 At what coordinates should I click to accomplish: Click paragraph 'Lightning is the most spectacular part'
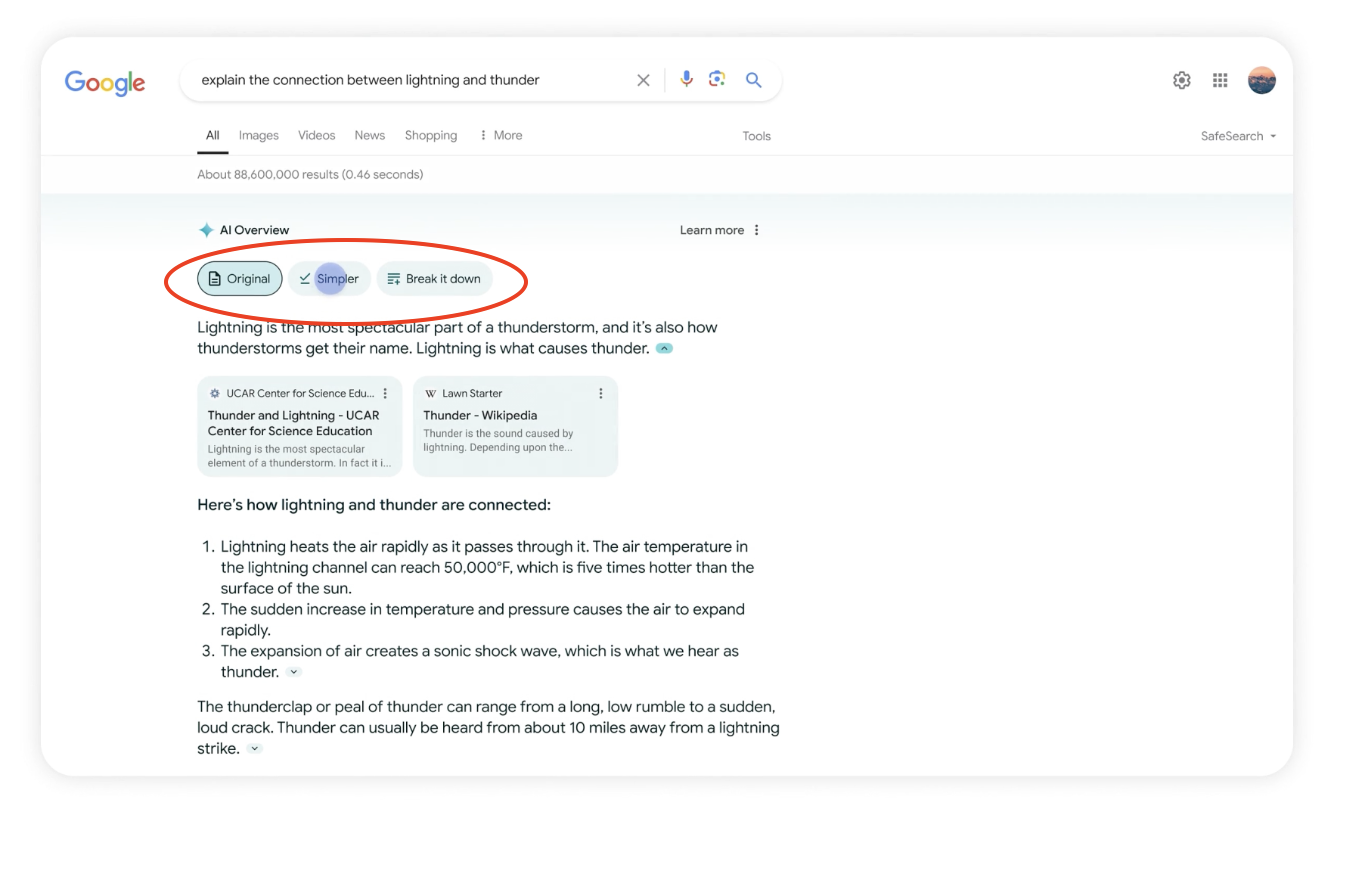[x=457, y=338]
